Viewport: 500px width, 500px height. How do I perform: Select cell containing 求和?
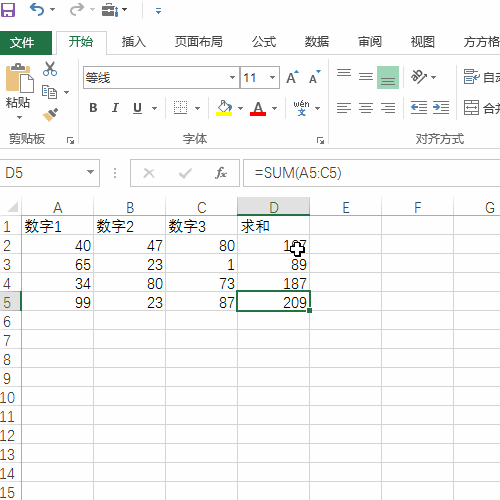click(273, 226)
